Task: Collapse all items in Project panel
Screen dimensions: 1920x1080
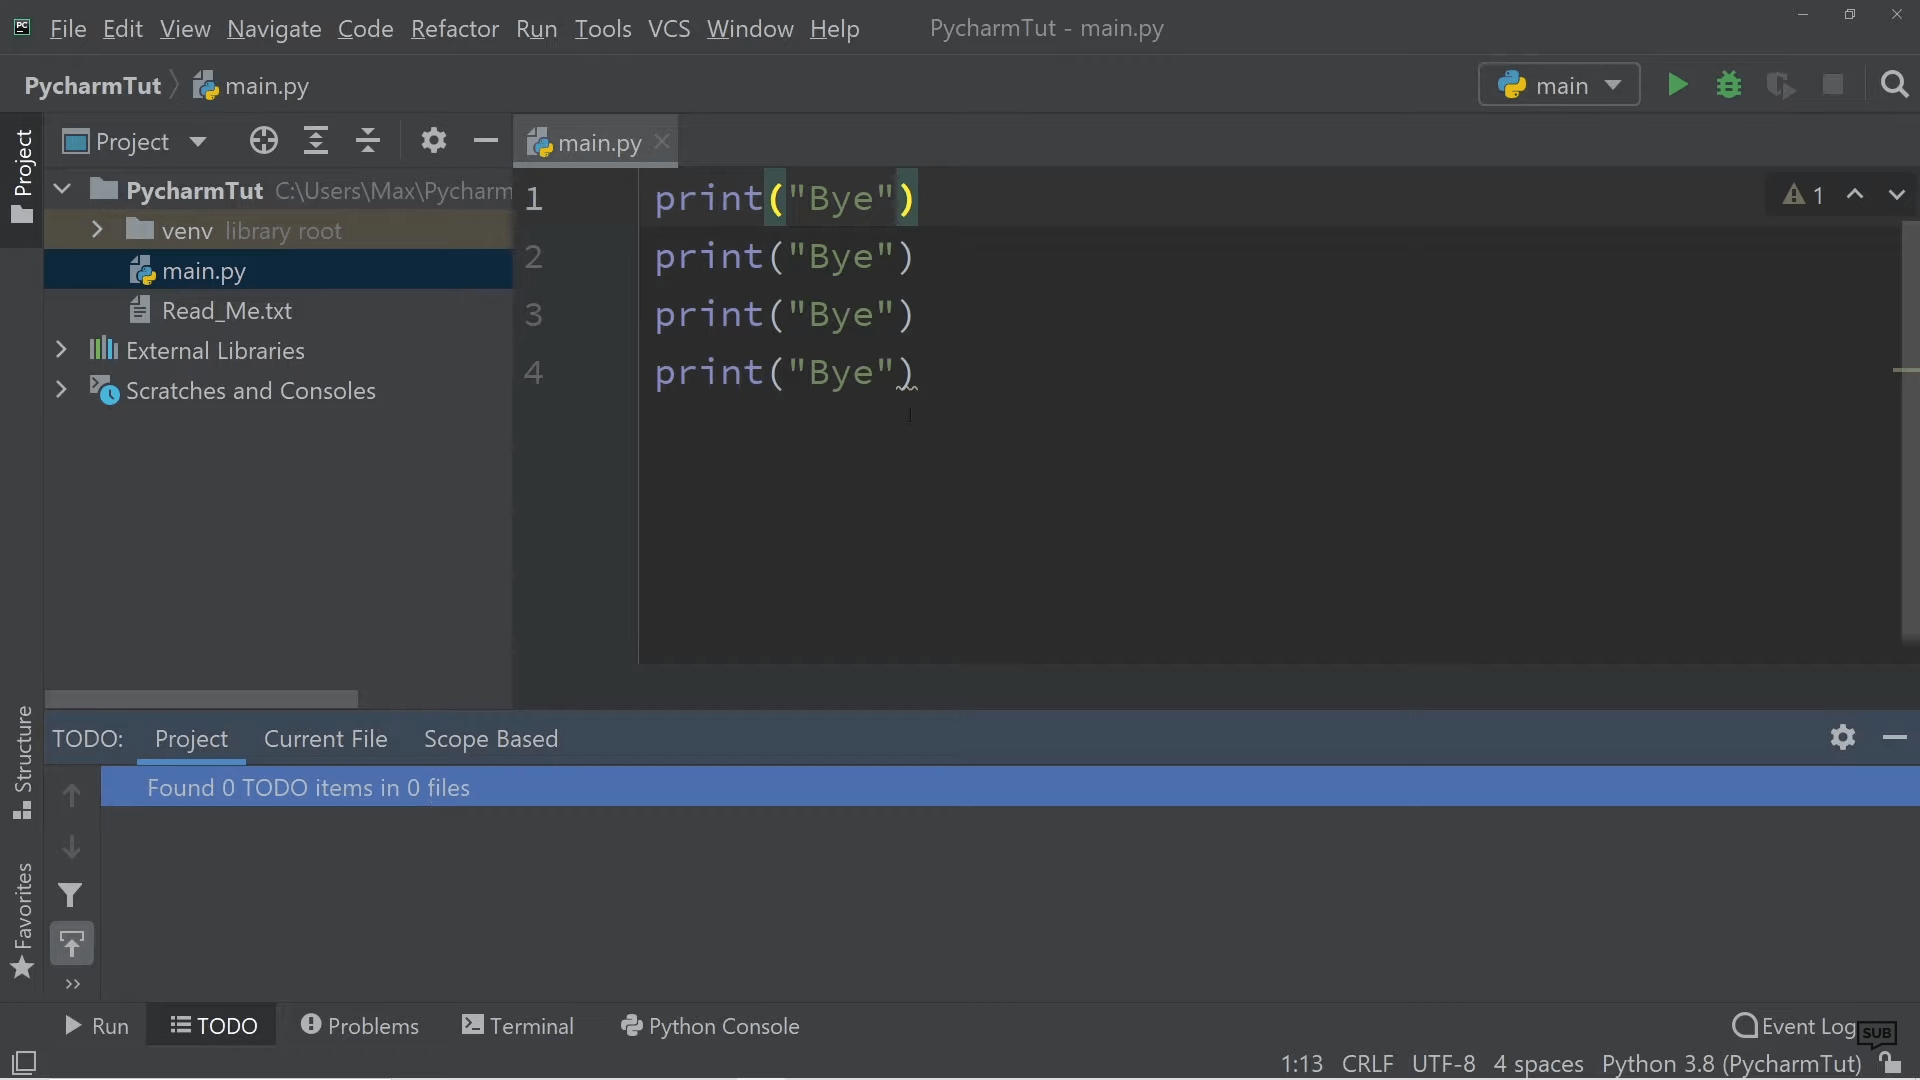Action: [368, 141]
